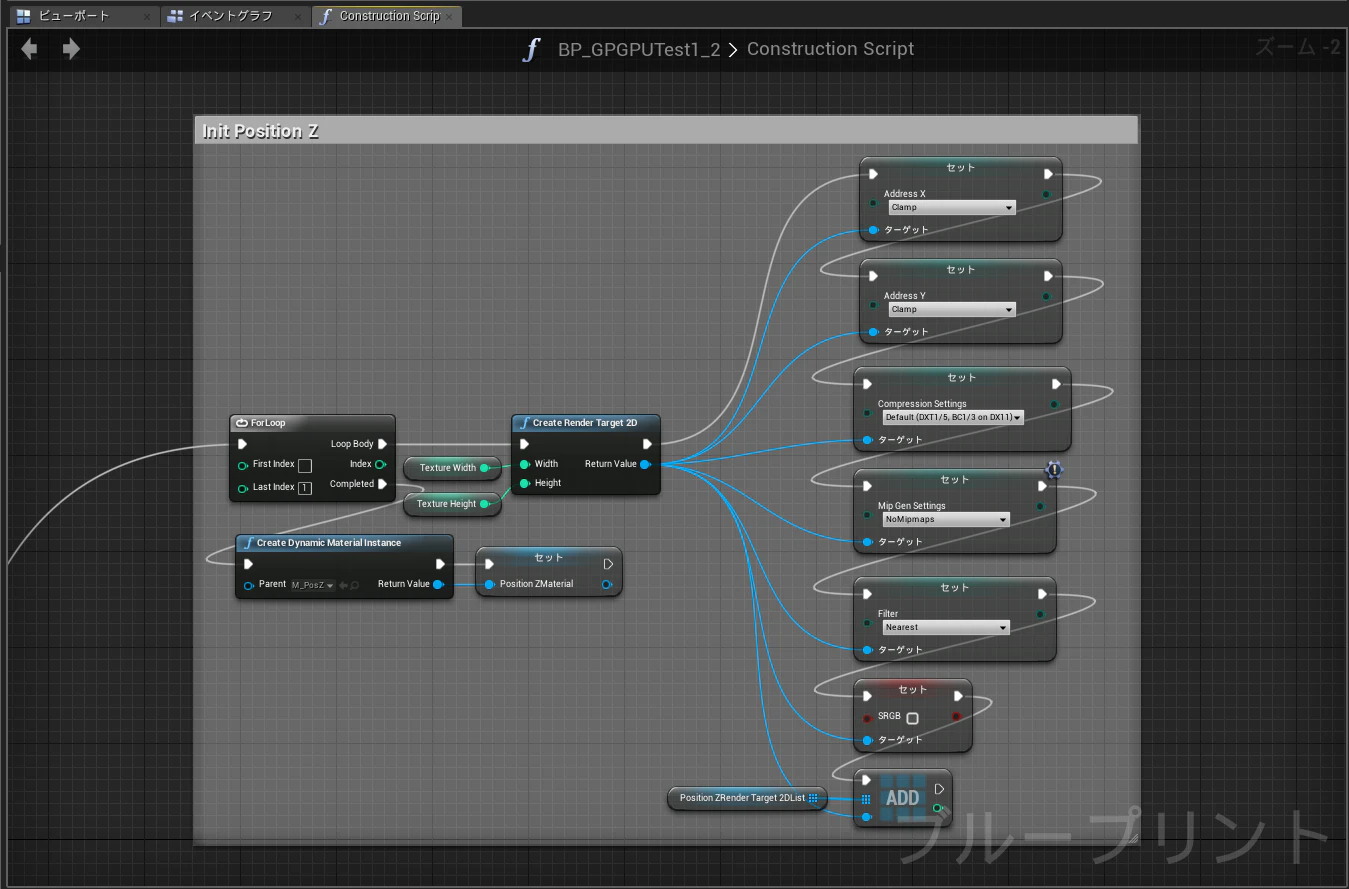Viewport: 1349px width, 889px height.
Task: Click the array input pin on ADD node
Action: [x=866, y=799]
